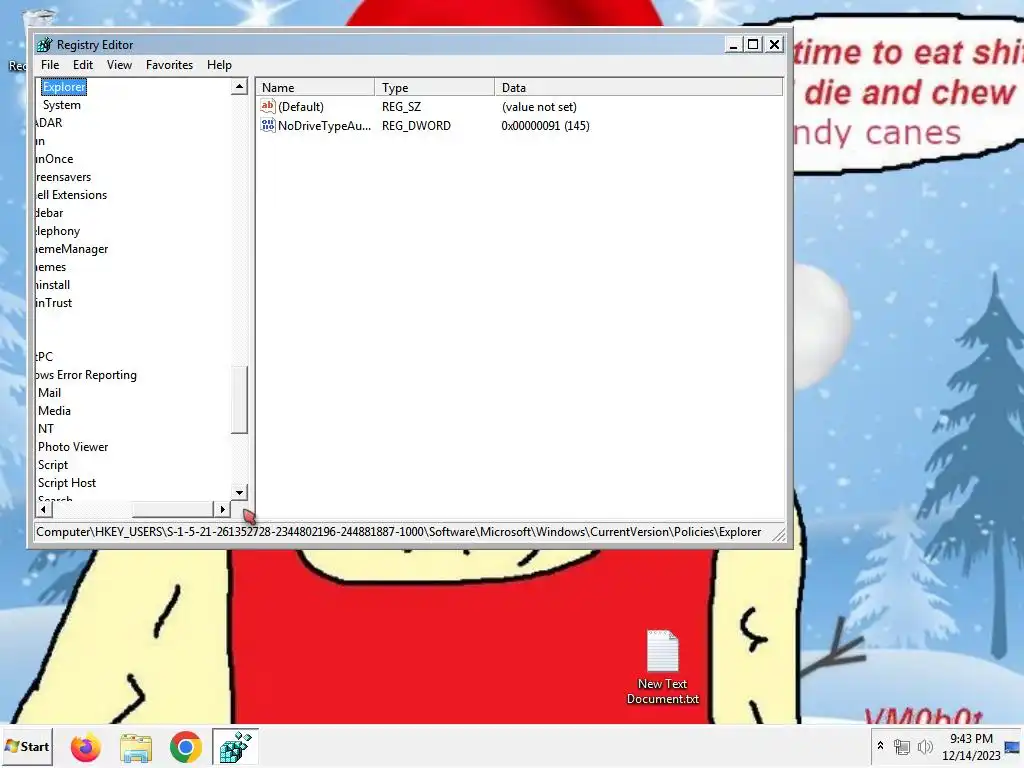Open the Favorites menu
The width and height of the screenshot is (1024, 768).
[x=169, y=65]
